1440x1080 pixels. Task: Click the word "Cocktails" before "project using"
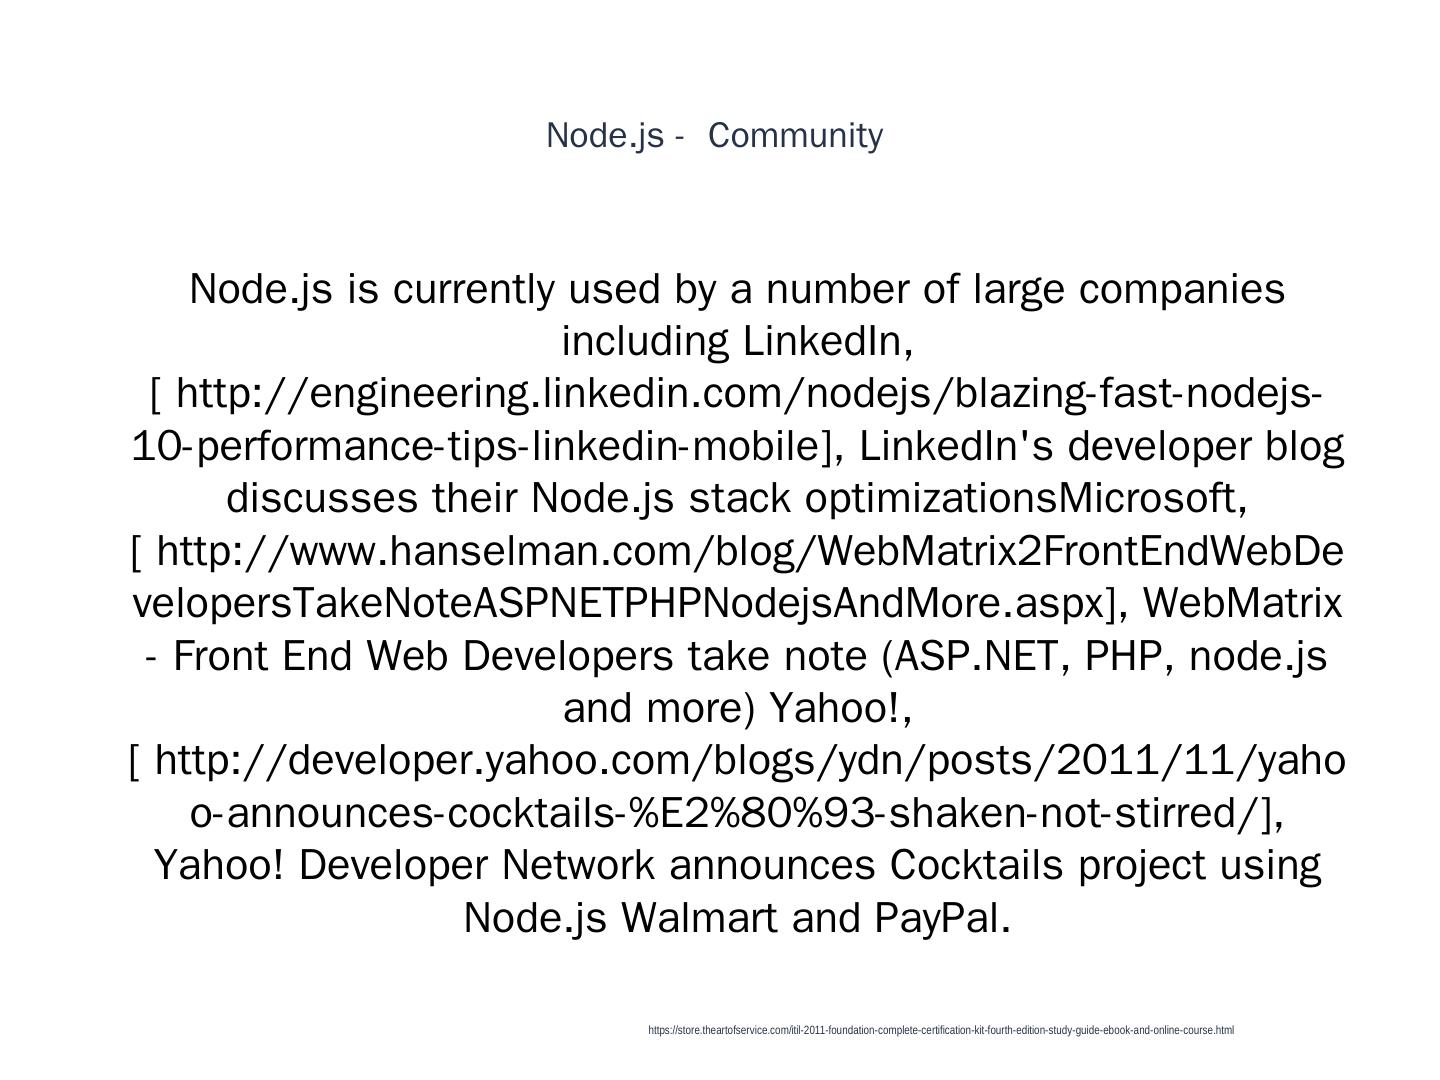pos(976,865)
